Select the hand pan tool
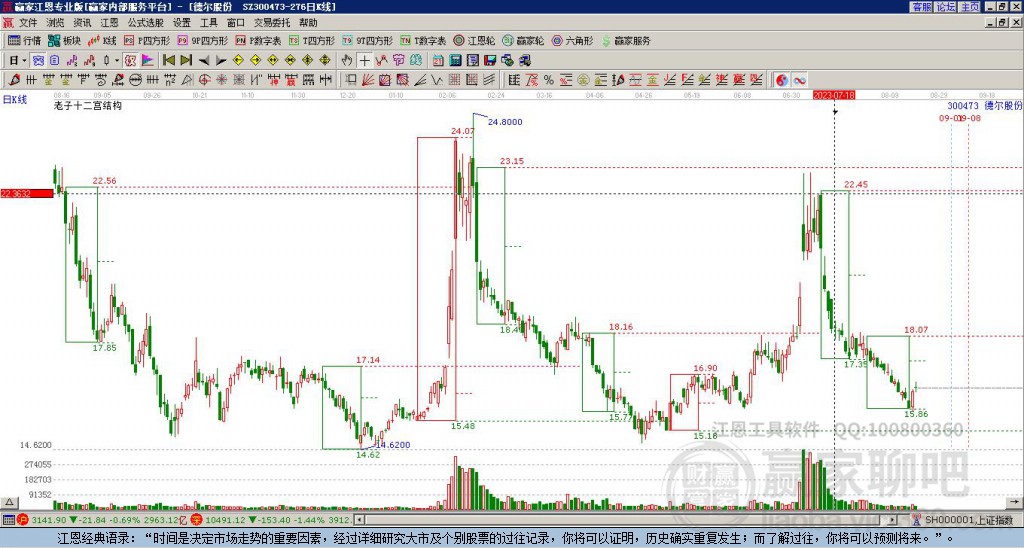1024x548 pixels. [347, 61]
